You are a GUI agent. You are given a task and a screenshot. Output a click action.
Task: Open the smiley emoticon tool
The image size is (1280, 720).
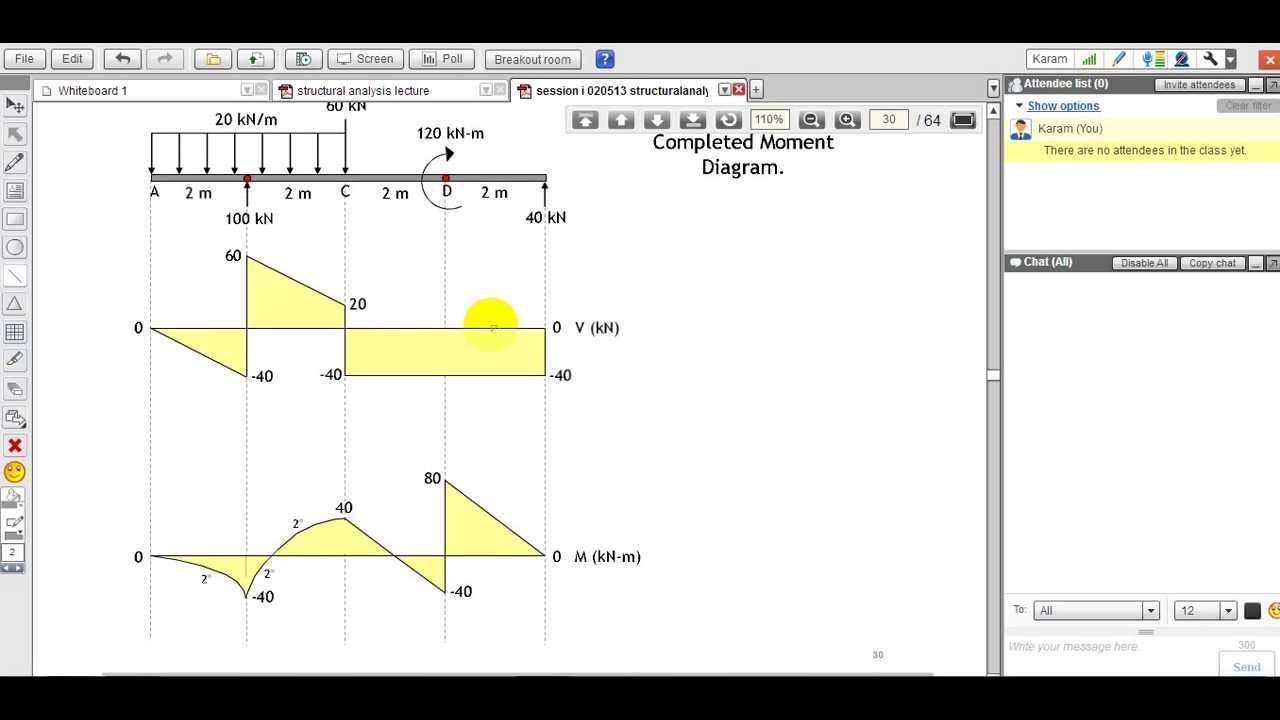point(15,472)
